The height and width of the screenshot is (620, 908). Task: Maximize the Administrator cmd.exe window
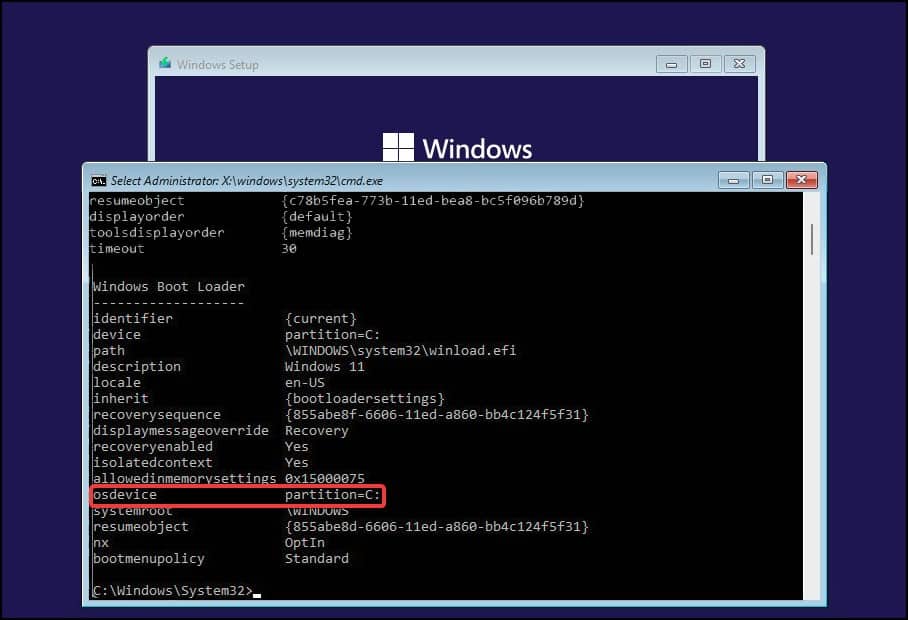[767, 180]
